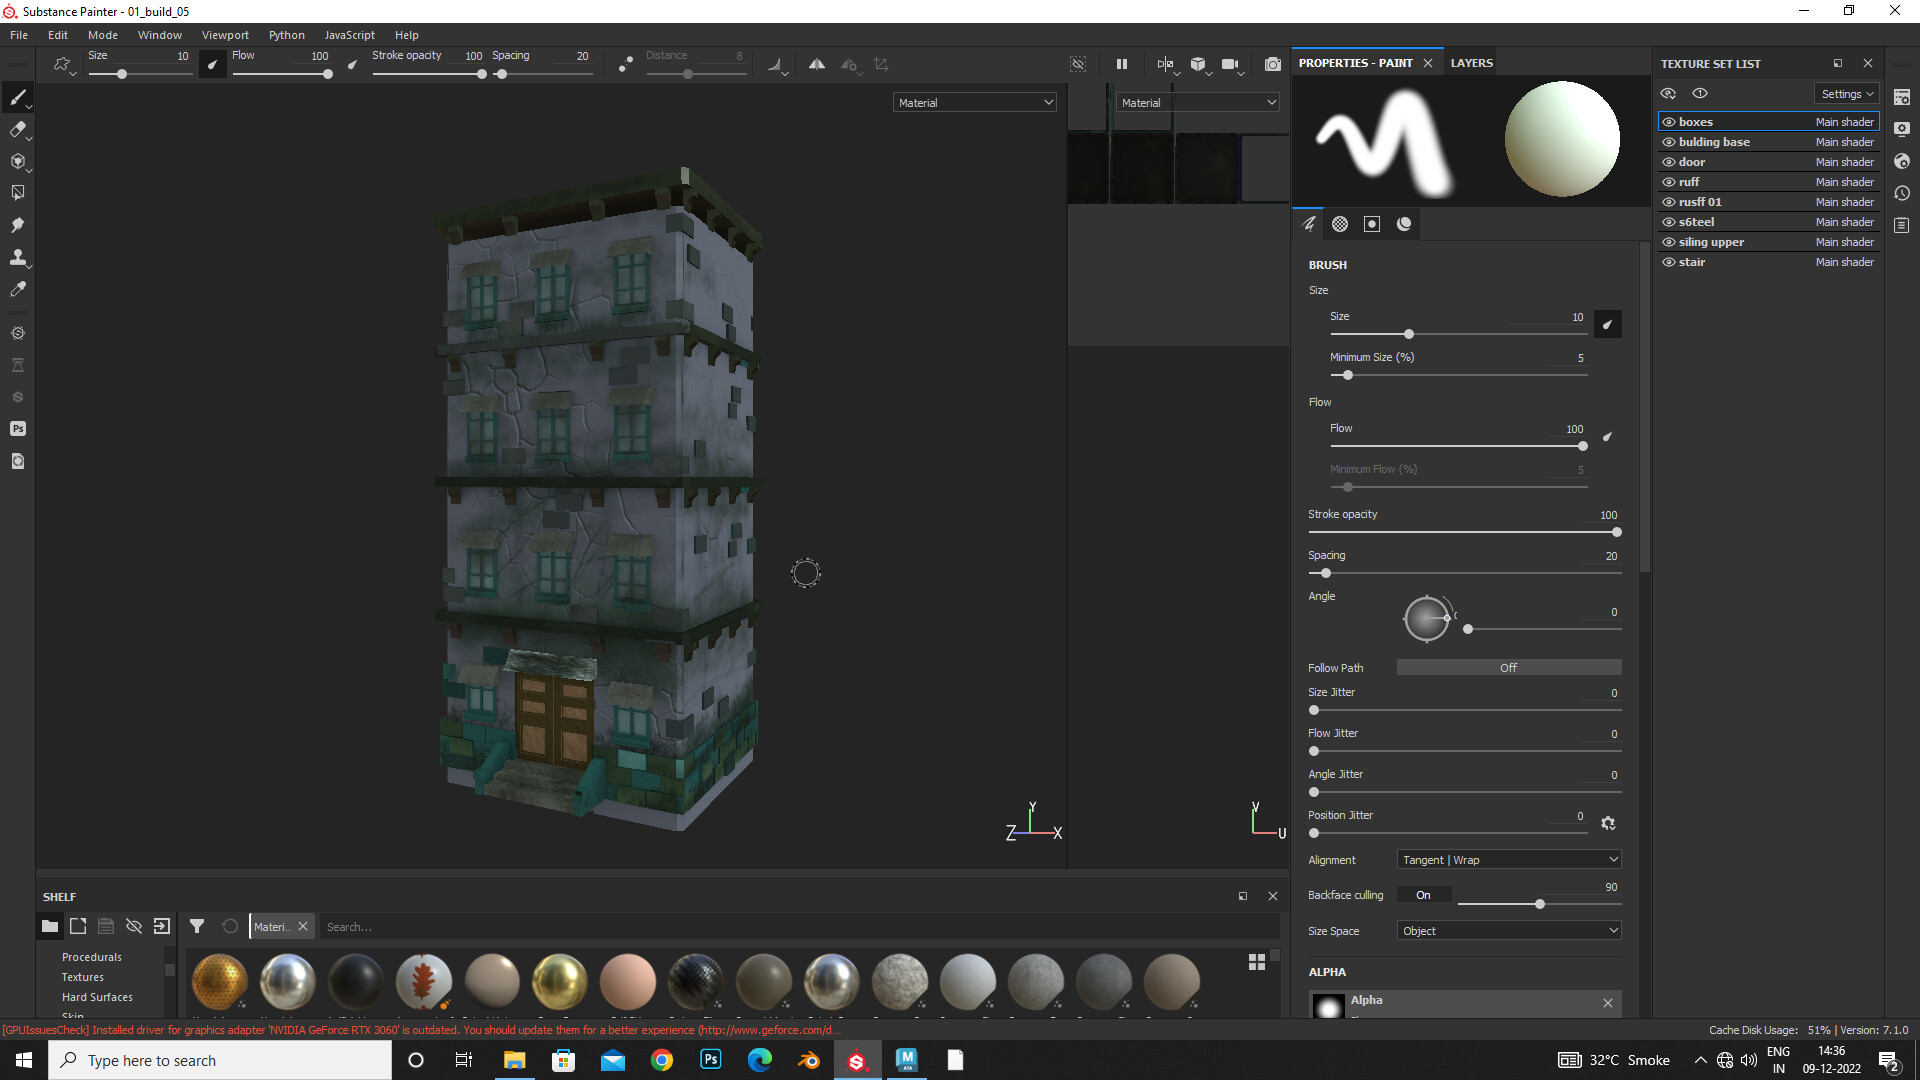
Task: Toggle visibility of the 'stair' texture set
Action: click(x=1668, y=261)
